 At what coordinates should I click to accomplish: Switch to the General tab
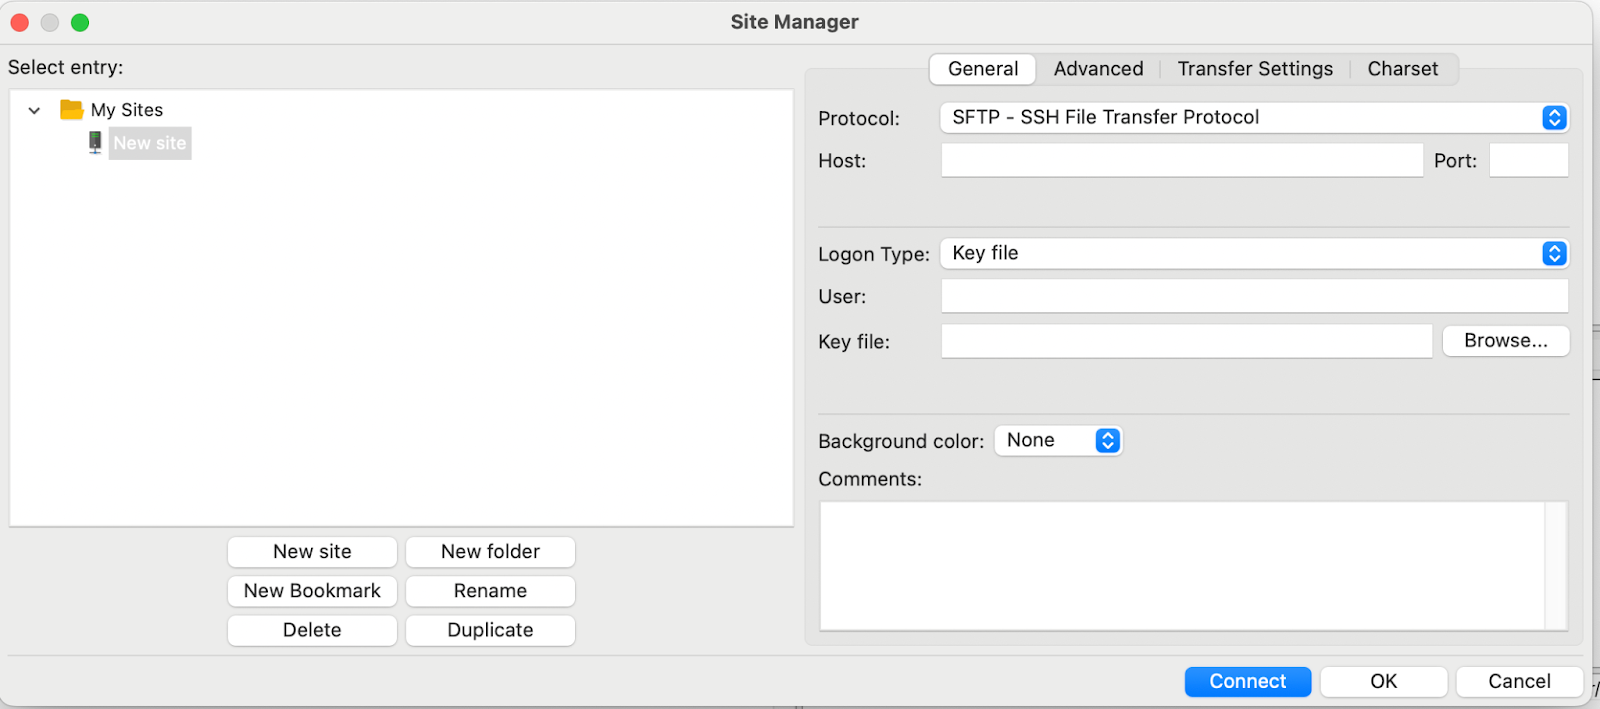click(983, 69)
